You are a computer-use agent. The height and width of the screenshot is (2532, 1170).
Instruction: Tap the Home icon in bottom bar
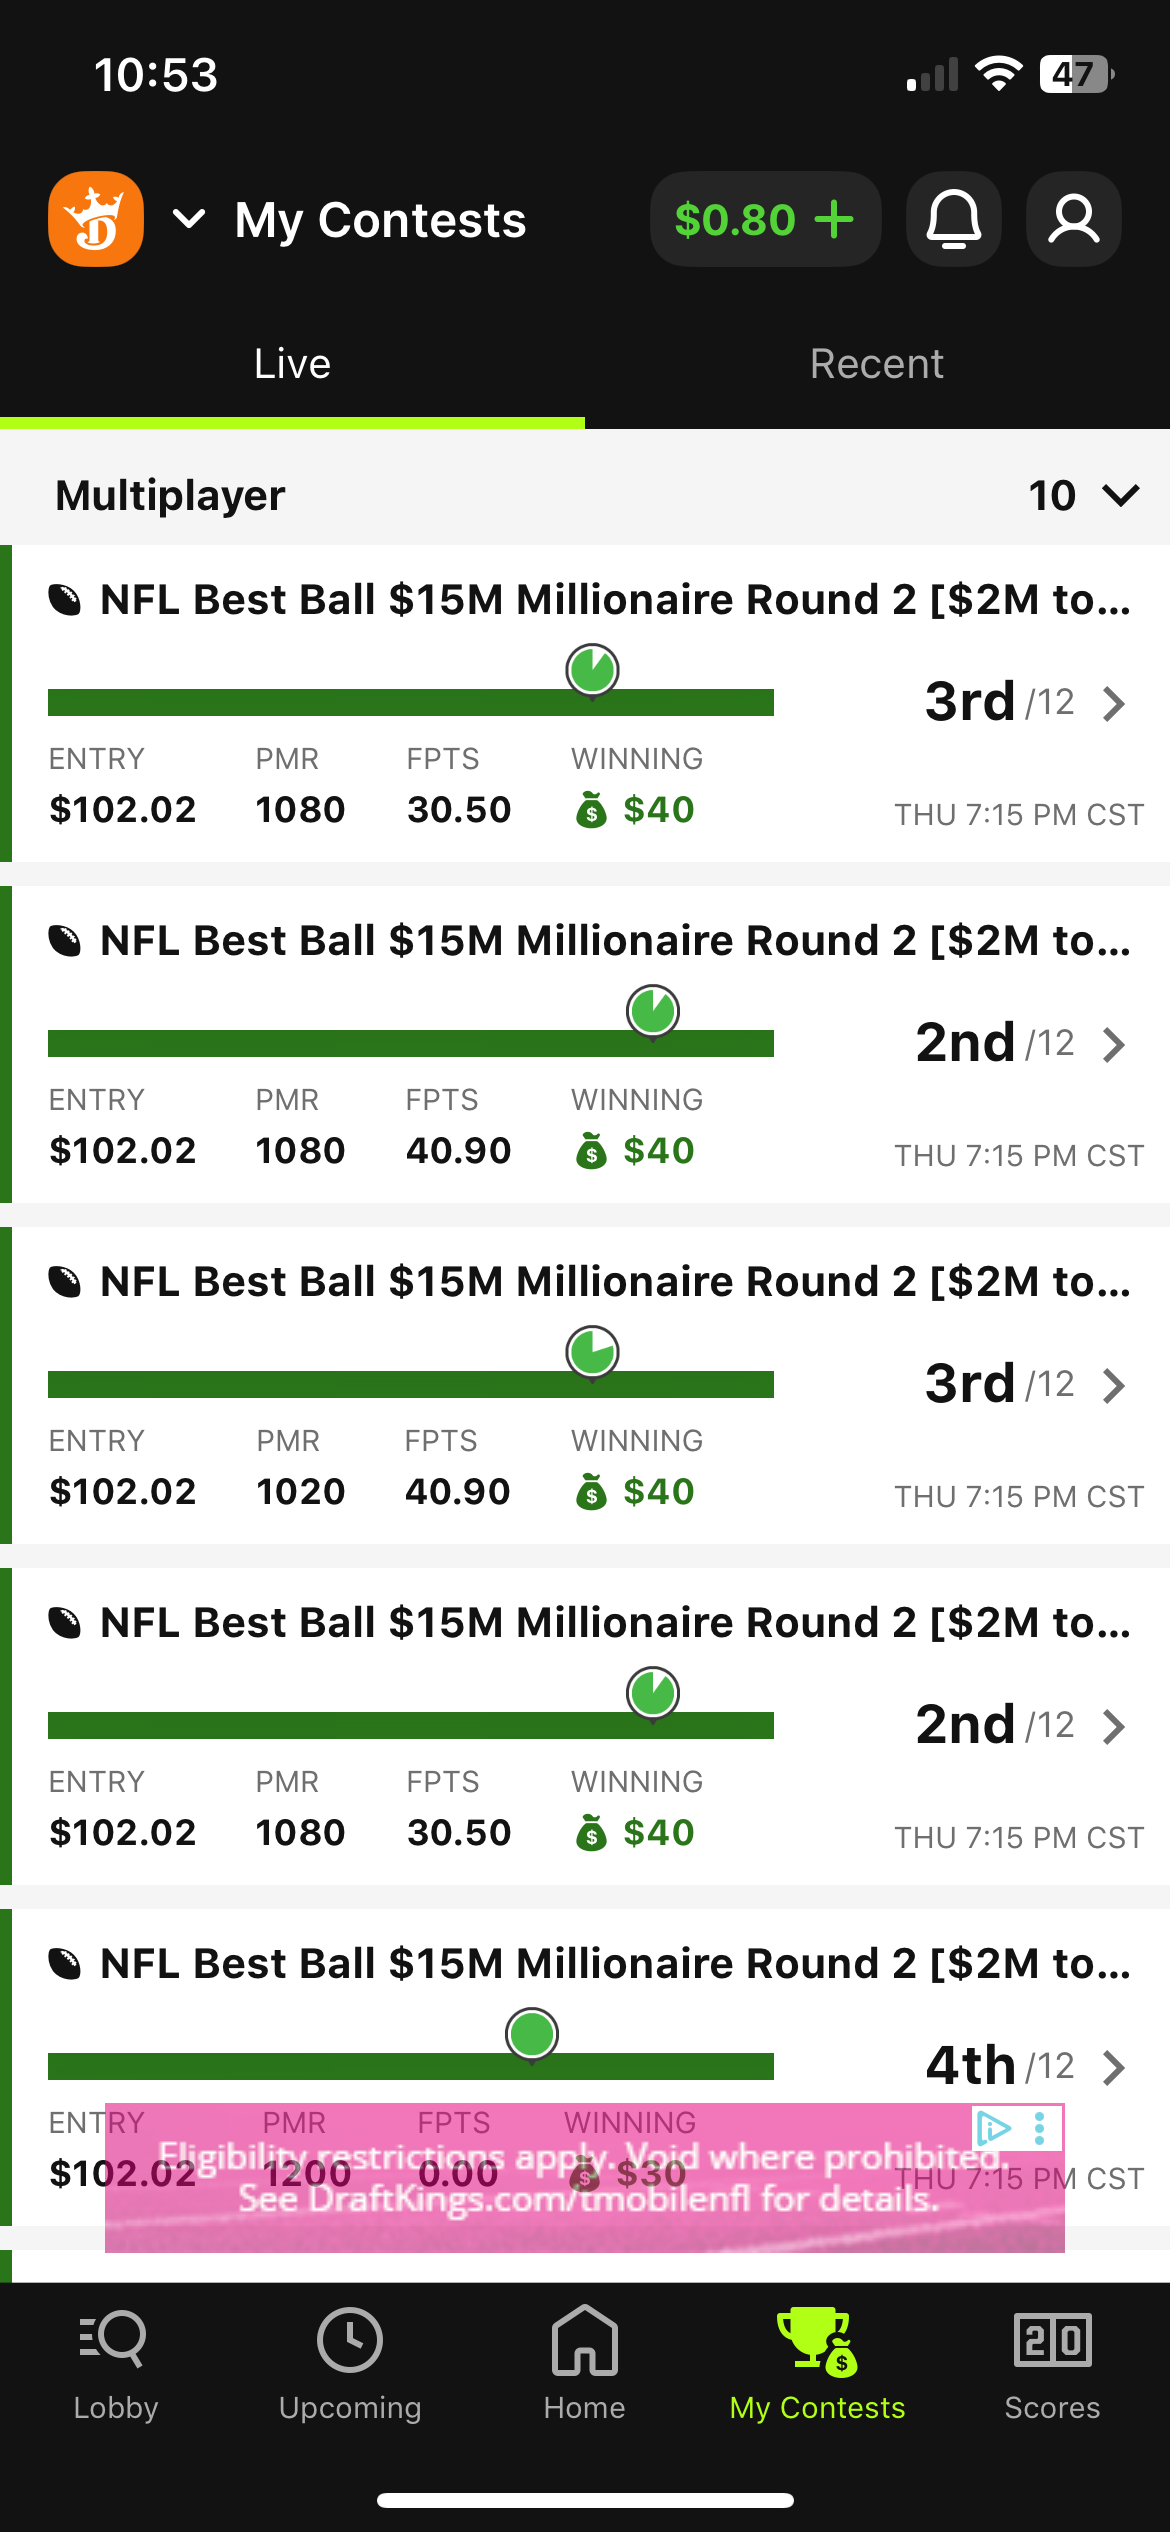(x=584, y=2340)
